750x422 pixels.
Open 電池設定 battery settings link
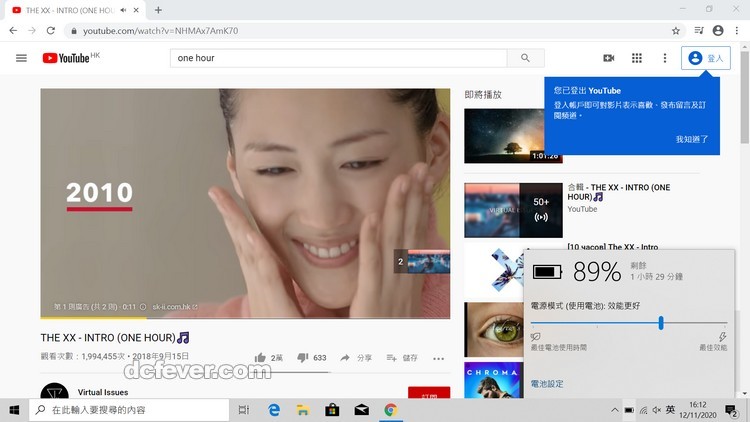coord(547,384)
